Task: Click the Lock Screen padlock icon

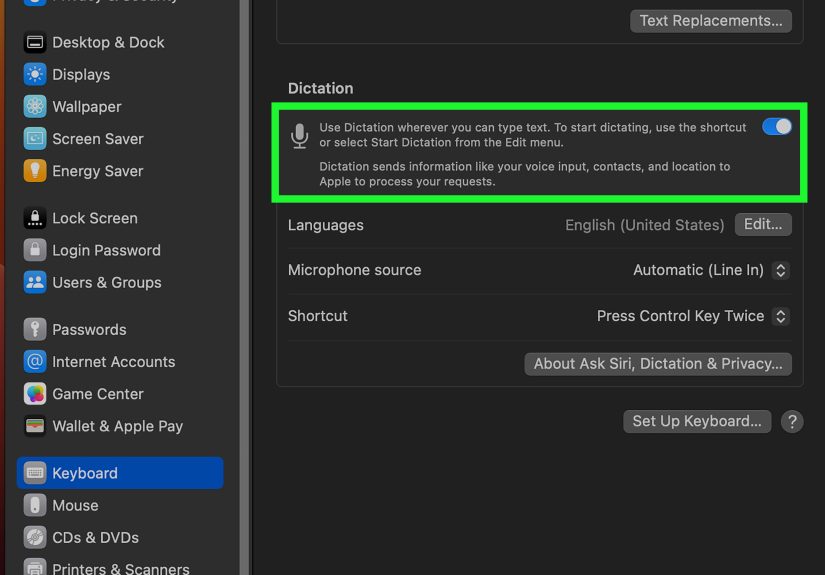Action: tap(35, 218)
